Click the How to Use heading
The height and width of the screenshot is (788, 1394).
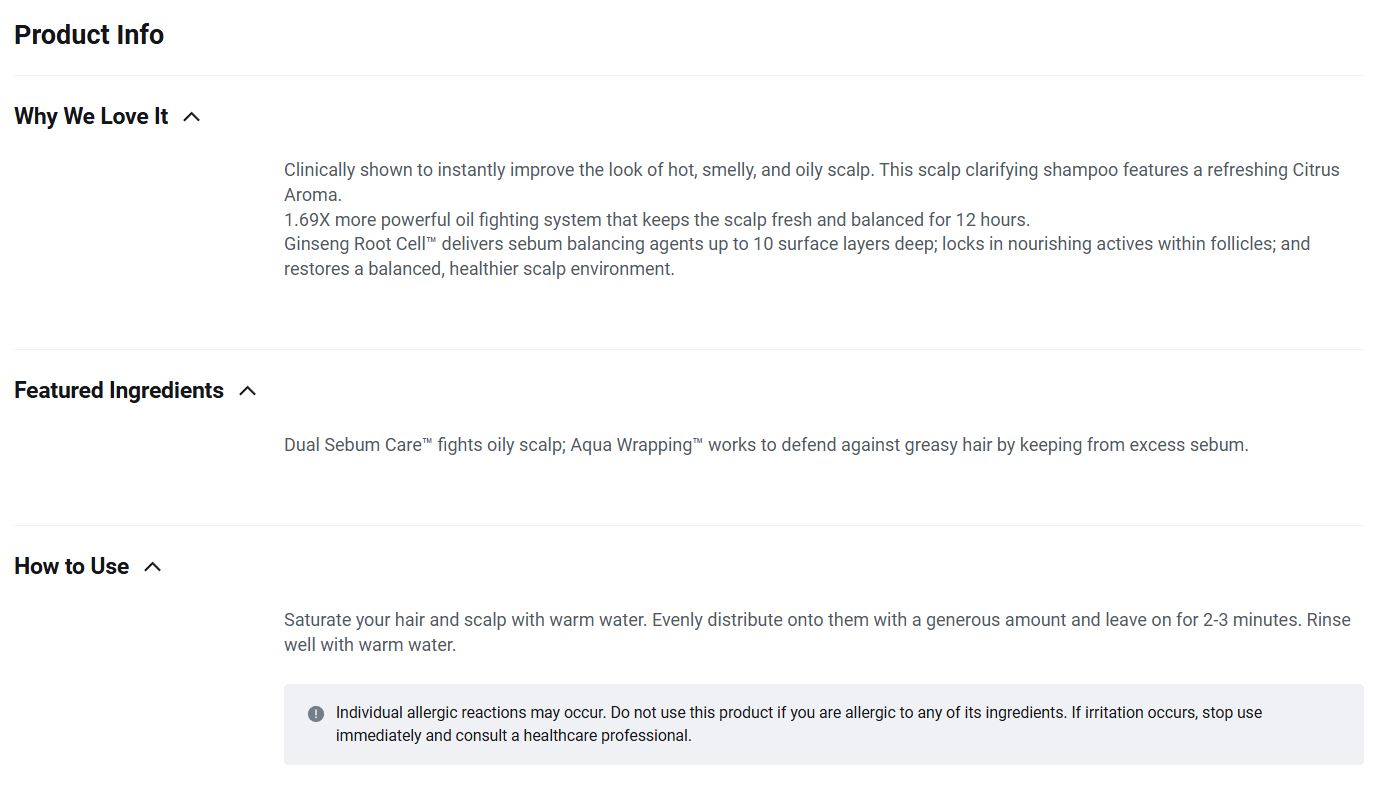coord(71,566)
